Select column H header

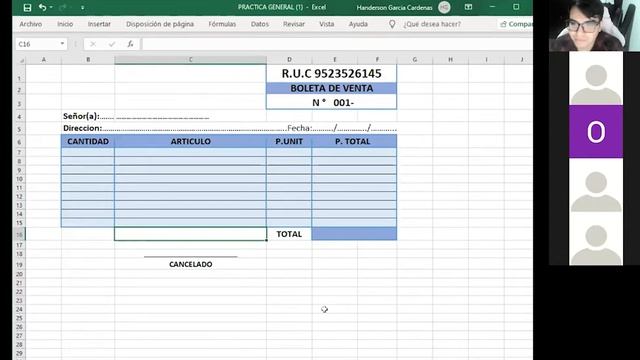(x=451, y=60)
